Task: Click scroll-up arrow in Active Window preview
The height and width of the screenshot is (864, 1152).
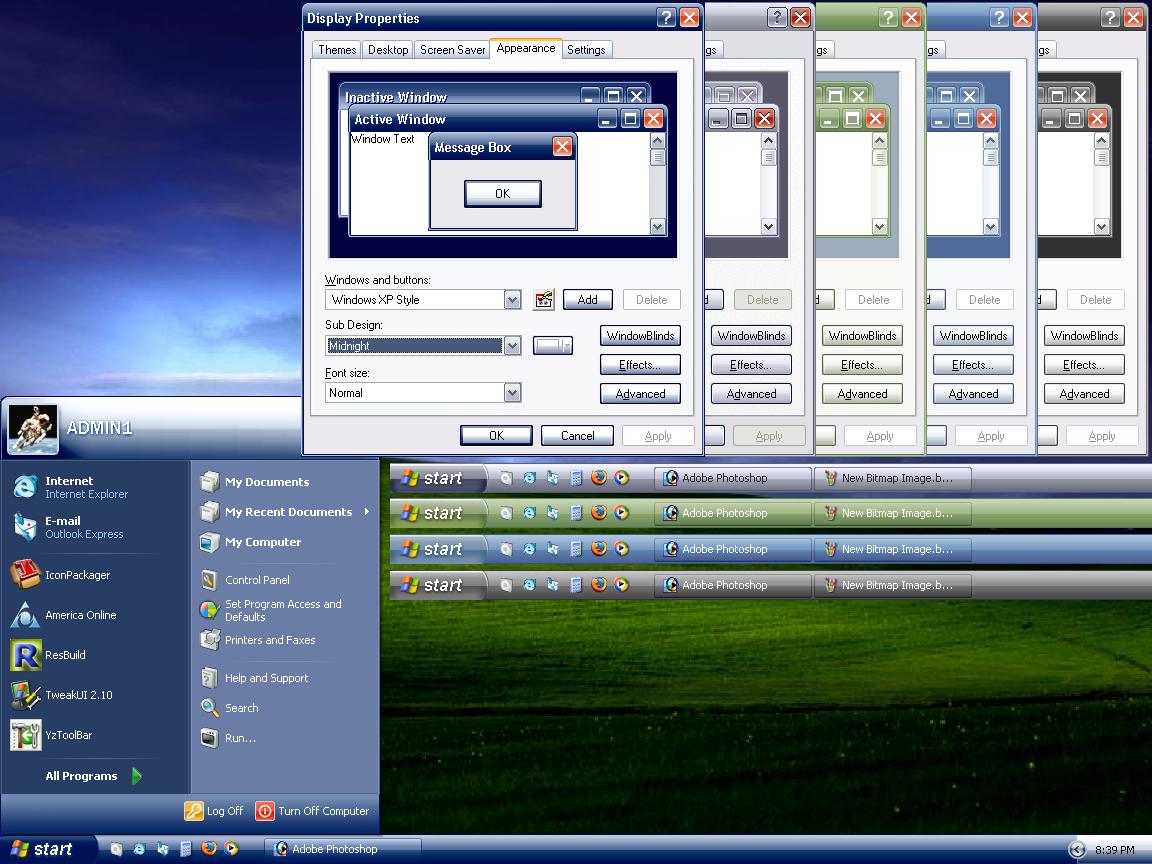Action: [658, 140]
